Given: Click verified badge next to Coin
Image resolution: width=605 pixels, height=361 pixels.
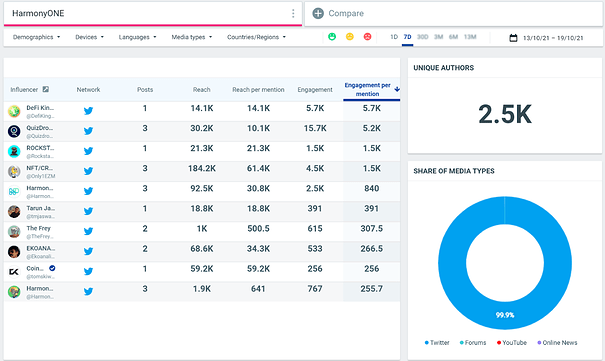Looking at the screenshot, I should pyautogui.click(x=52, y=268).
